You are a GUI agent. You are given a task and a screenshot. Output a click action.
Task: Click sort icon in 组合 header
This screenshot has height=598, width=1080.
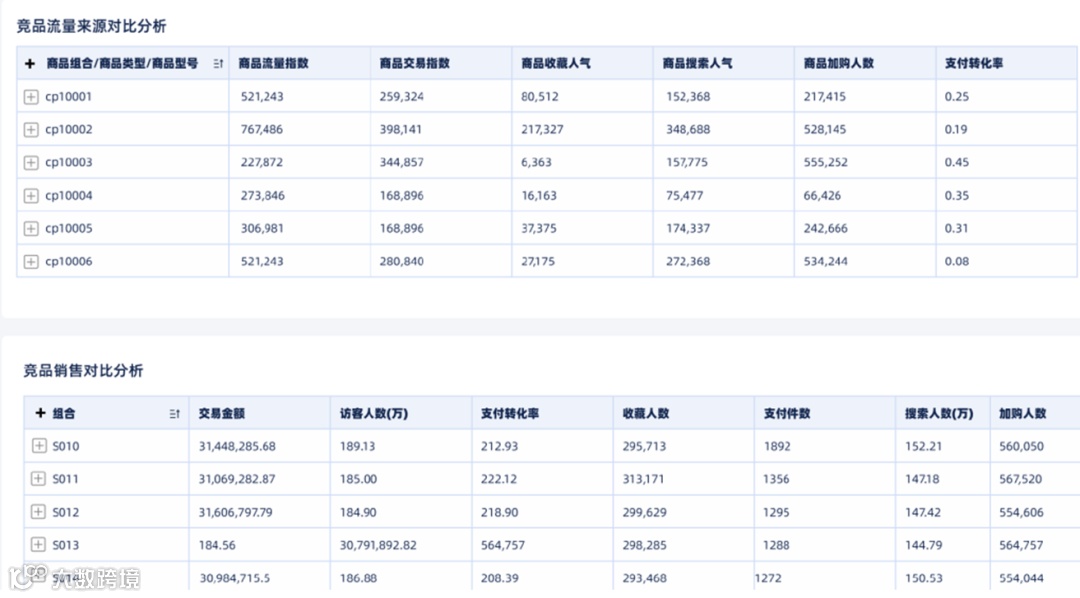tap(175, 414)
